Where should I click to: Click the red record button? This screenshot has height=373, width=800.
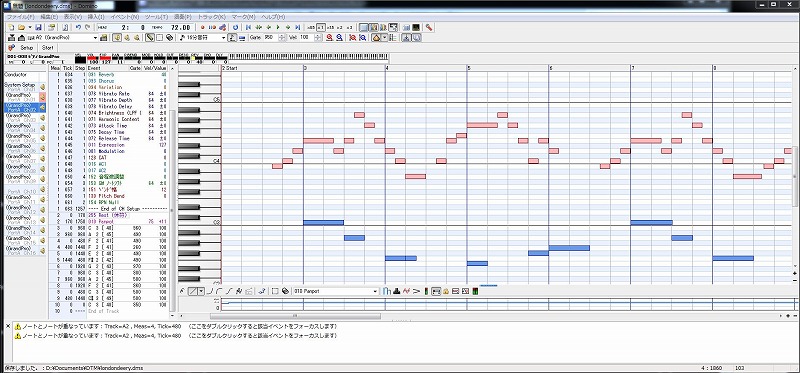pyautogui.click(x=203, y=27)
